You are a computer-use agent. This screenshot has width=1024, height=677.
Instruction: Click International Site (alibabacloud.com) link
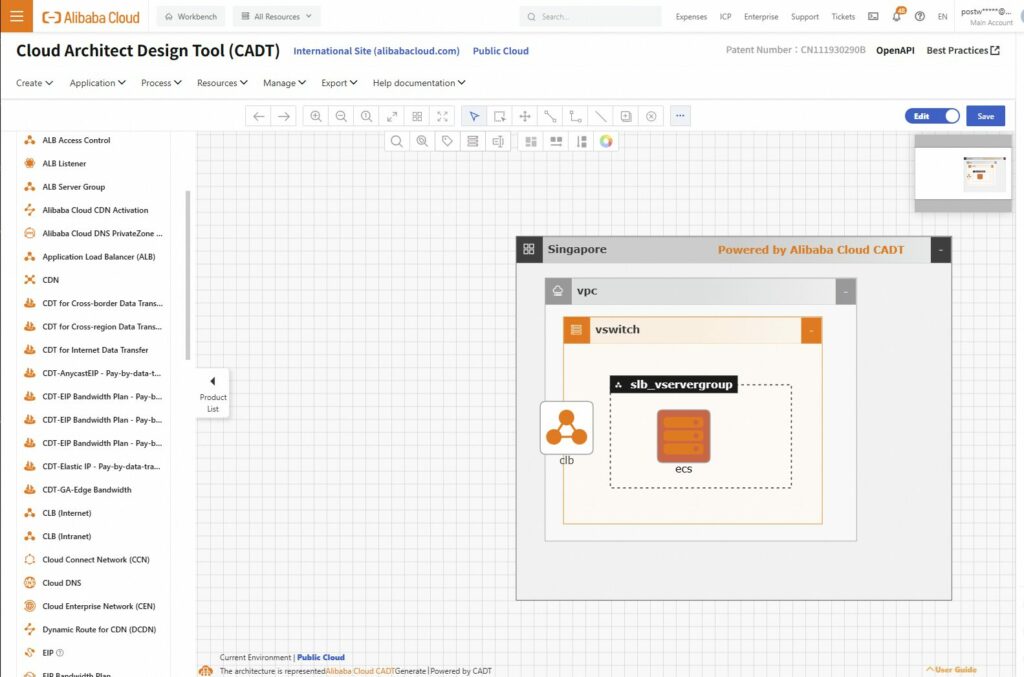376,51
